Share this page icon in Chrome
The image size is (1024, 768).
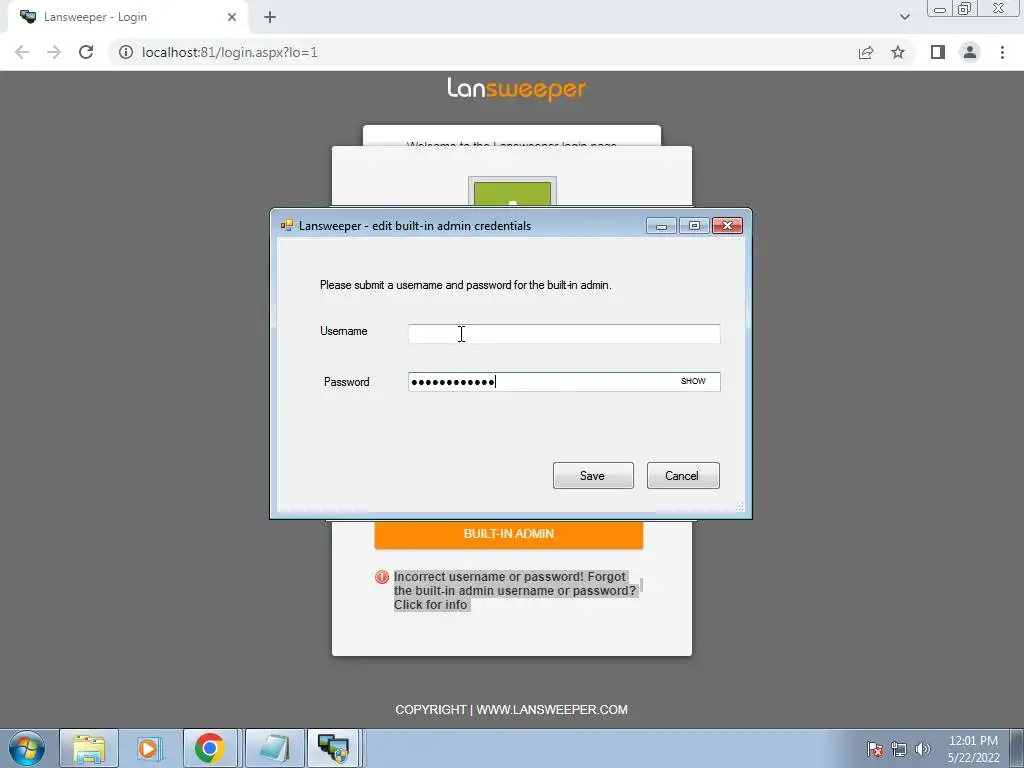click(866, 52)
